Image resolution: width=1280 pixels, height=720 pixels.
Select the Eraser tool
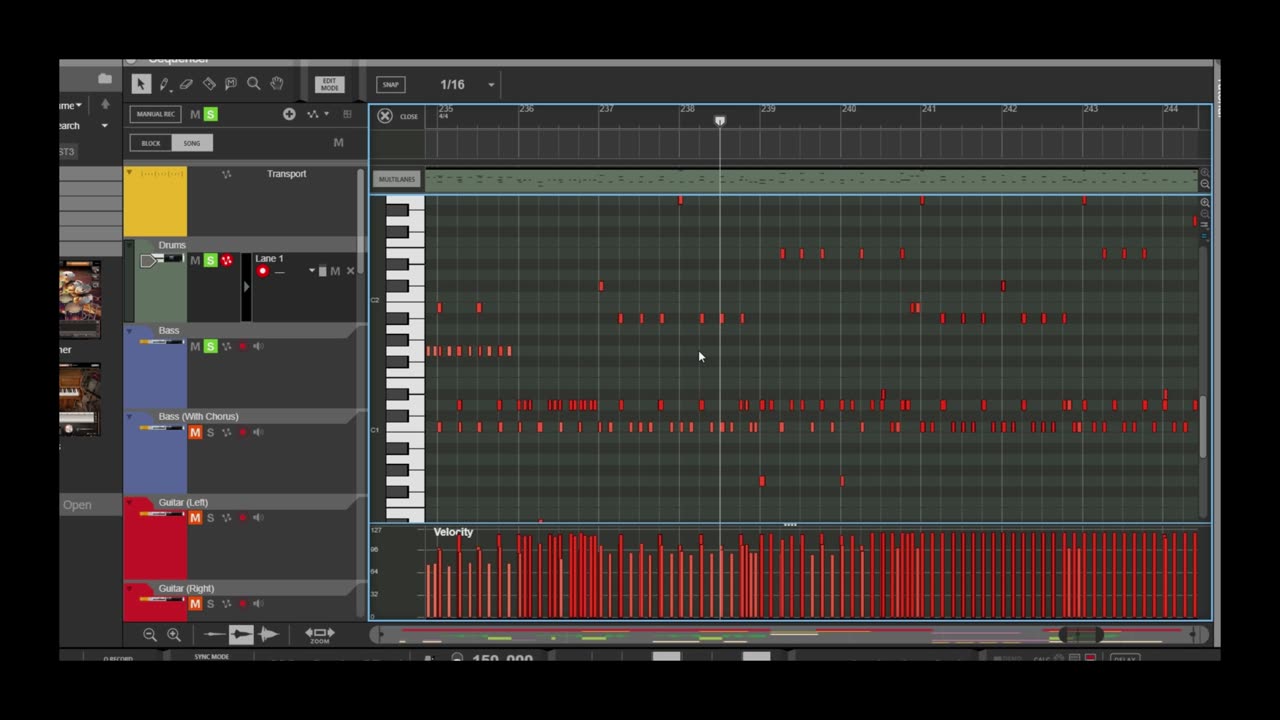pyautogui.click(x=186, y=84)
